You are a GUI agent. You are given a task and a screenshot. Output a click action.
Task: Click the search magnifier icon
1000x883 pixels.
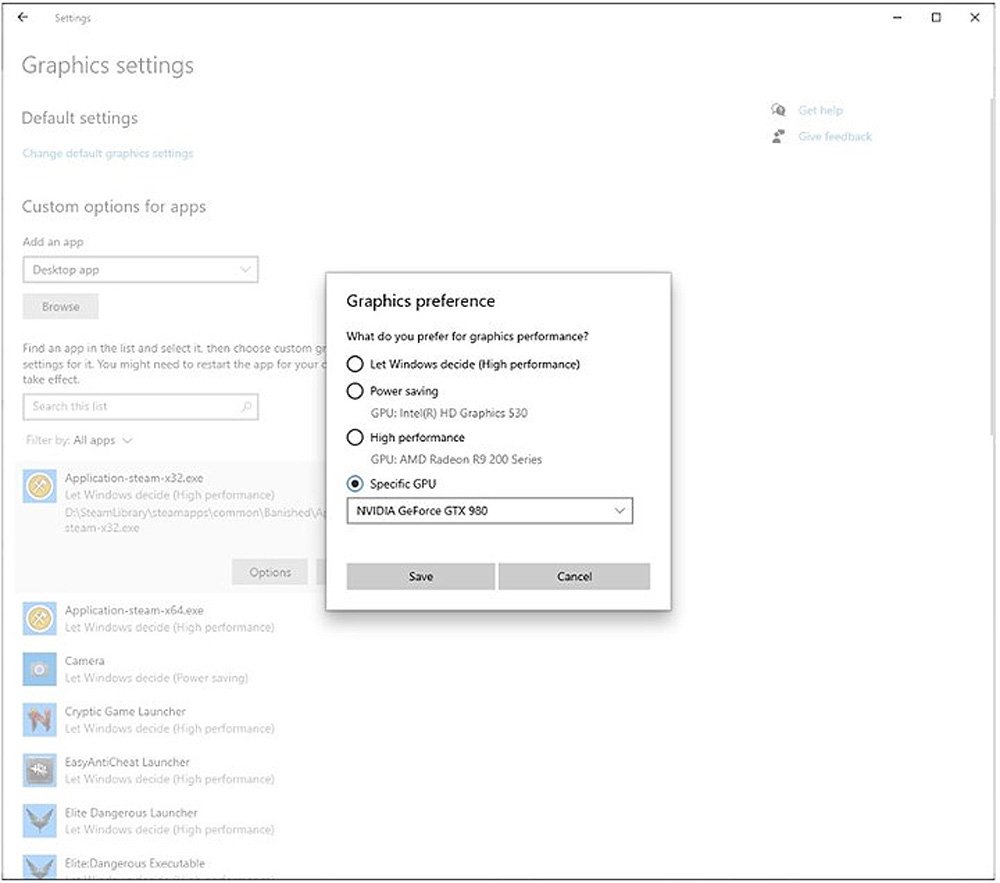(x=246, y=406)
